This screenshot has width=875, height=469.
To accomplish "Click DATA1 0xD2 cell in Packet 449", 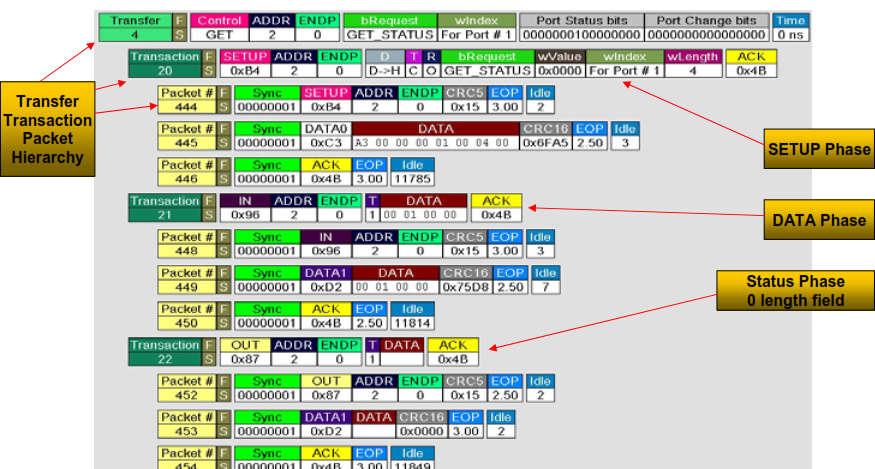I will tap(326, 280).
